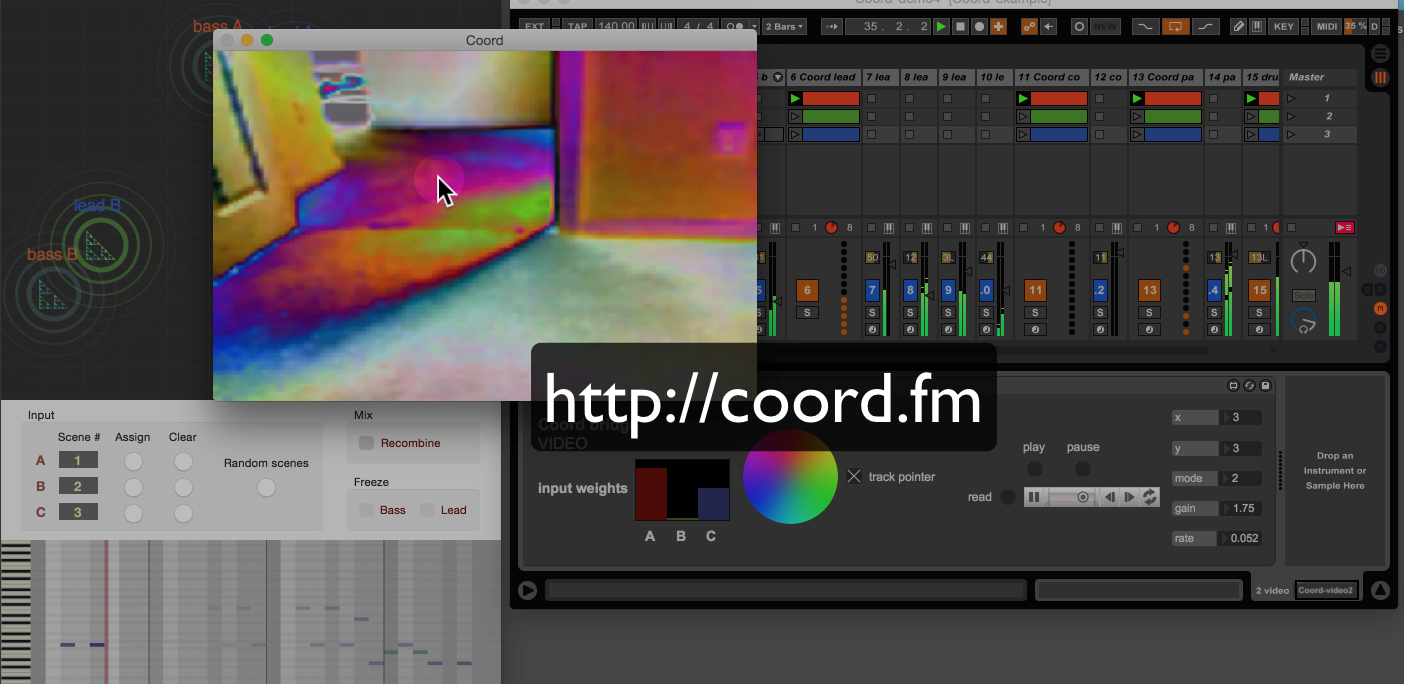Screen dimensions: 1404x684
Task: Toggle draw mode pencil icon
Action: (x=1238, y=26)
